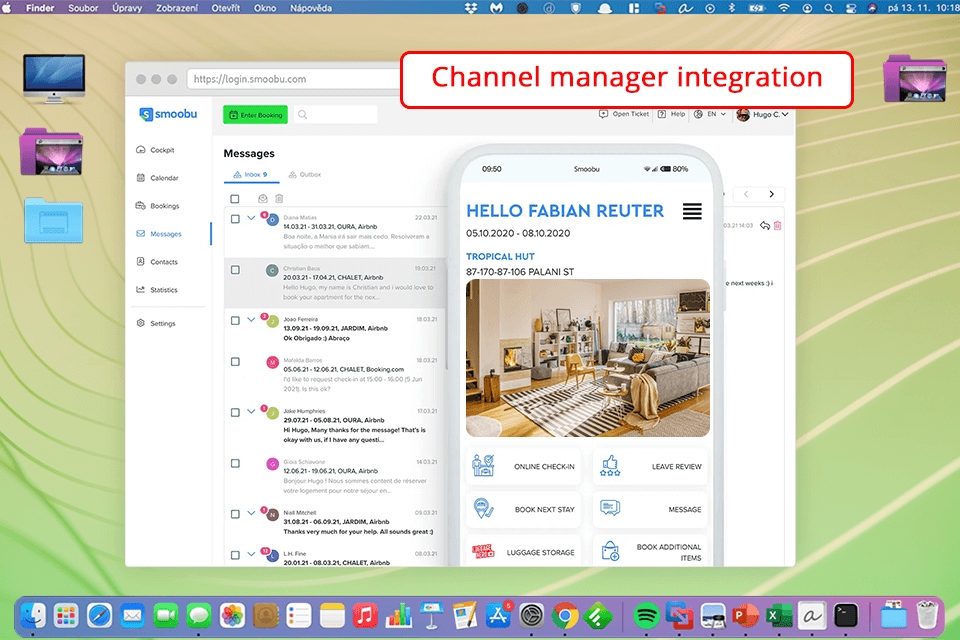Click the Help link in Smoobu header
This screenshot has height=640, width=960.
pos(671,114)
